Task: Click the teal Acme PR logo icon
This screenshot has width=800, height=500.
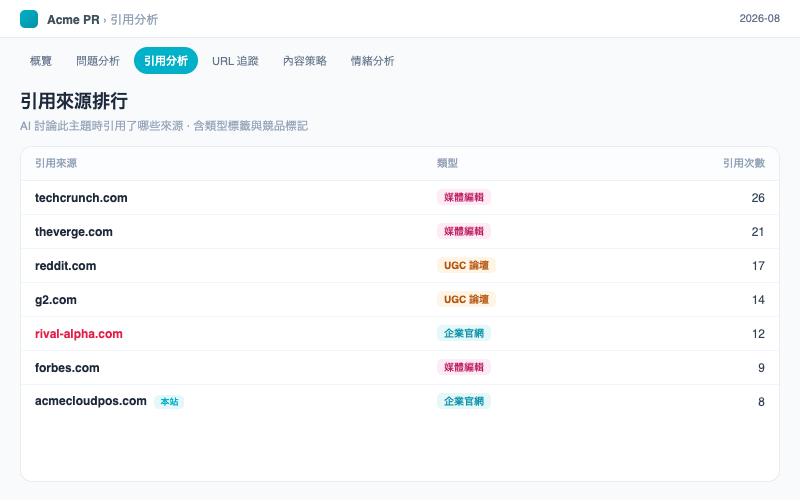Action: tap(29, 19)
